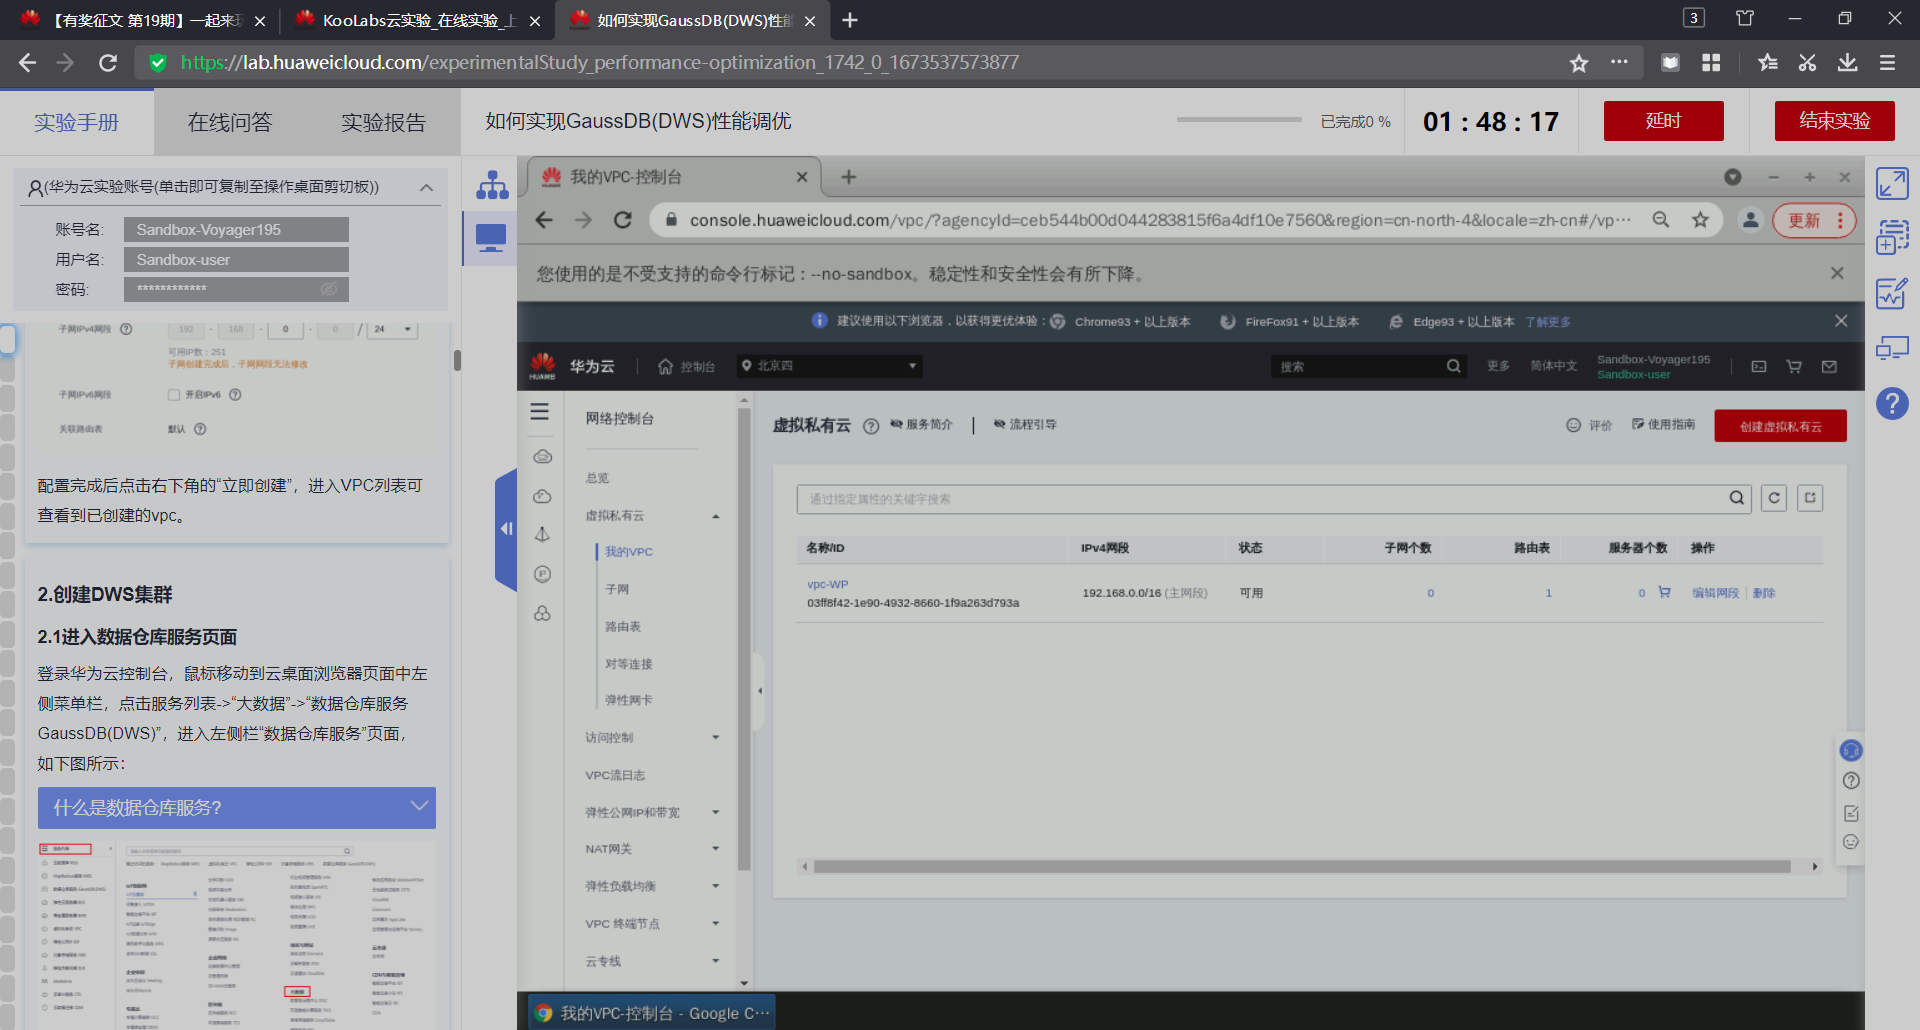Image resolution: width=1920 pixels, height=1030 pixels.
Task: Switch to the 在线问答 tab
Action: point(230,122)
